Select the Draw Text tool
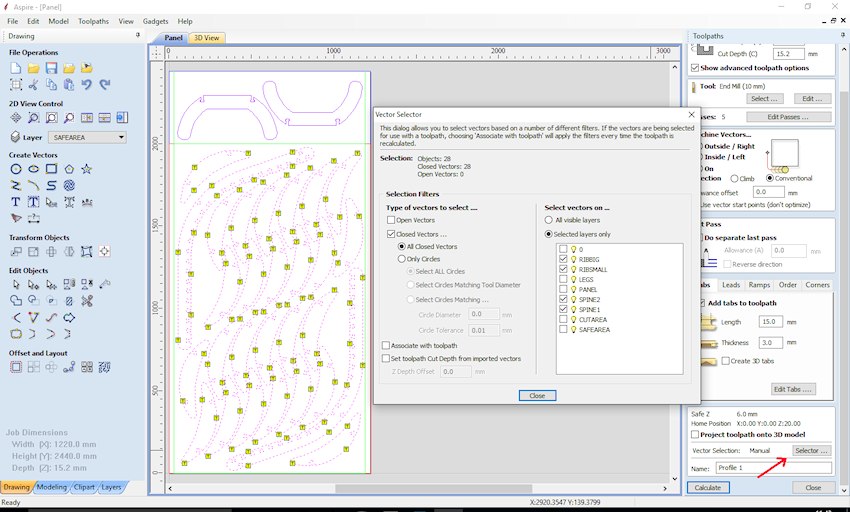The image size is (850, 512). click(x=16, y=202)
